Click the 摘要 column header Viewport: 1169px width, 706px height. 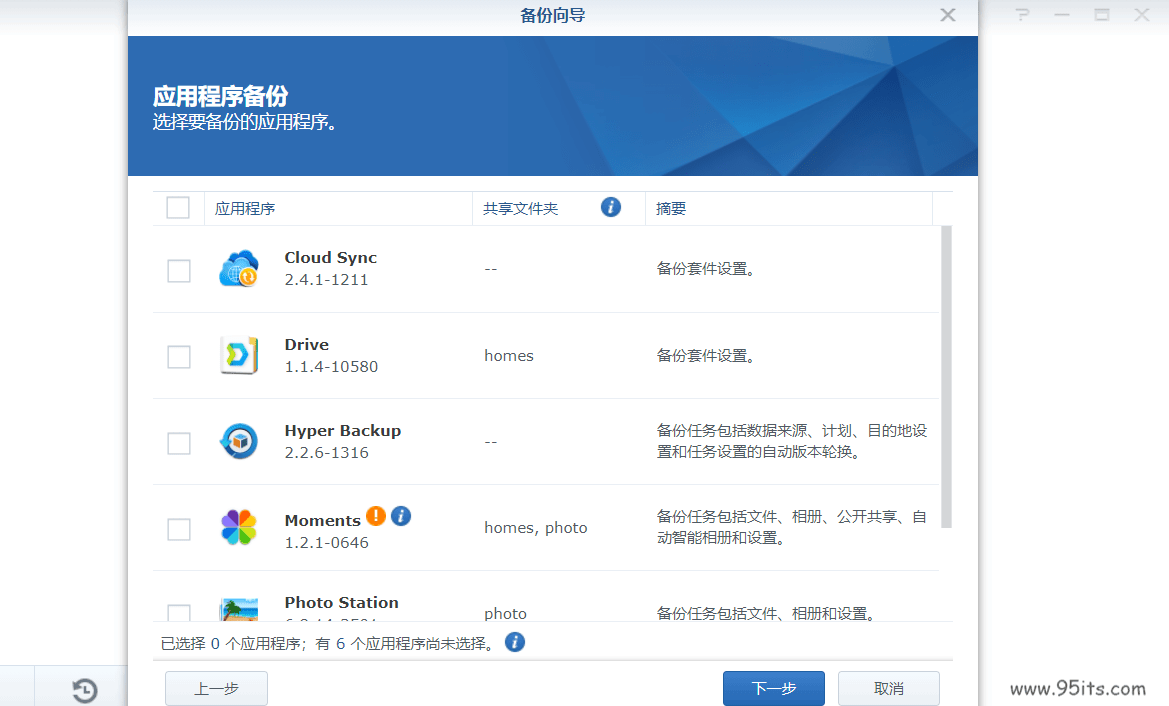coord(789,209)
